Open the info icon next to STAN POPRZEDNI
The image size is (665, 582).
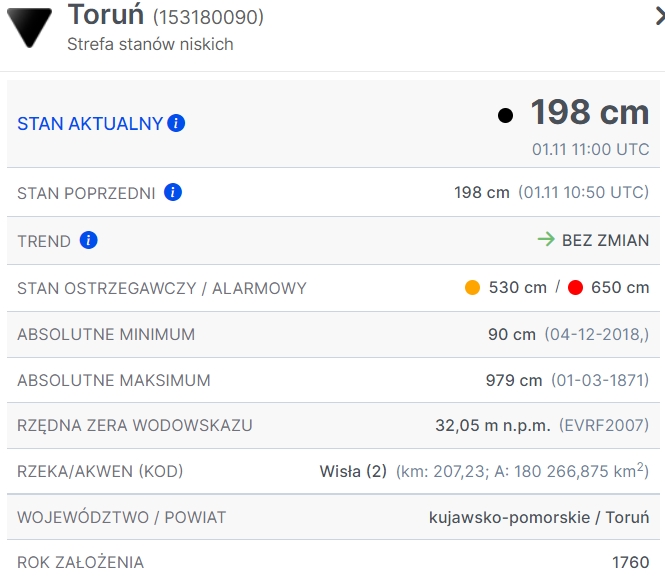tap(172, 192)
